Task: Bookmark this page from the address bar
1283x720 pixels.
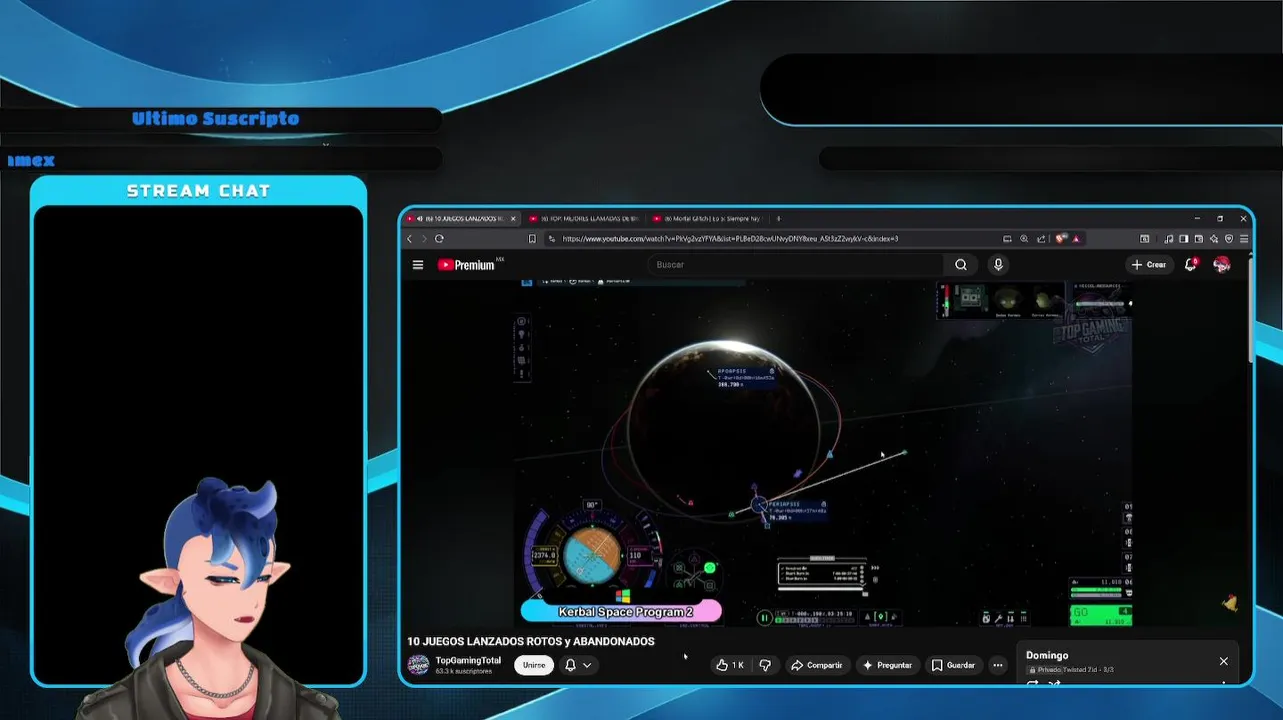Action: click(x=532, y=239)
